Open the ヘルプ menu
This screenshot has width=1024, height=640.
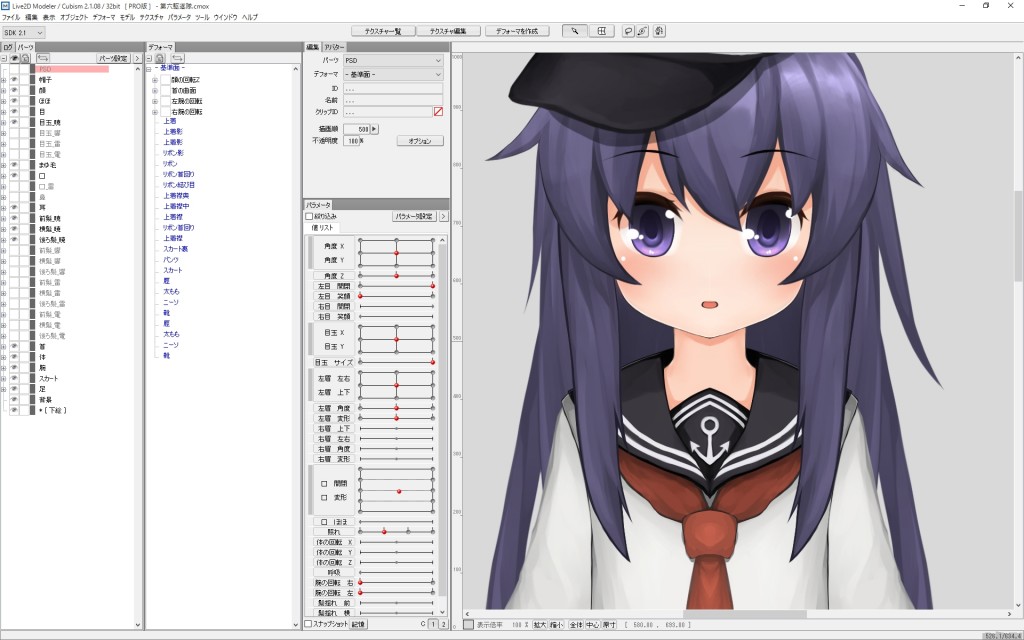click(x=250, y=18)
